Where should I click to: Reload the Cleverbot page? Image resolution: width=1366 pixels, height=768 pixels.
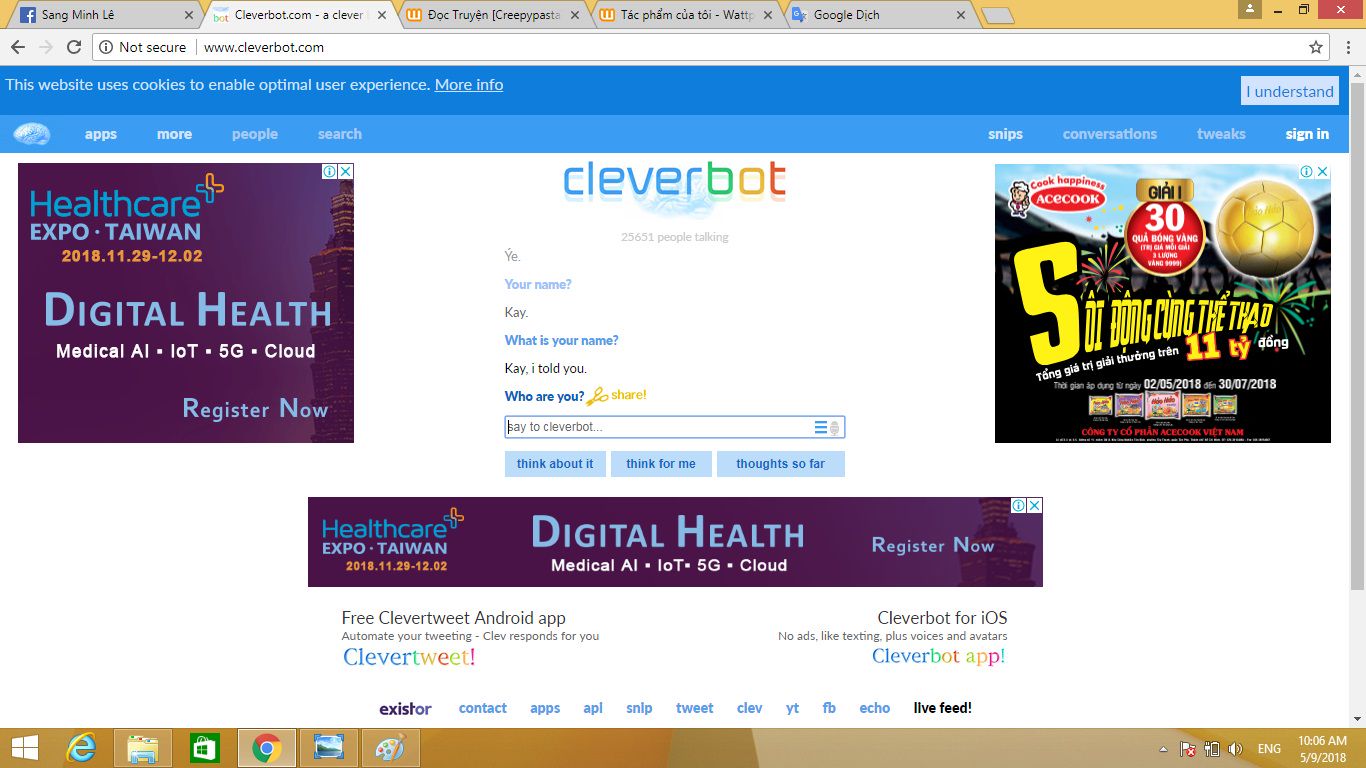[74, 47]
